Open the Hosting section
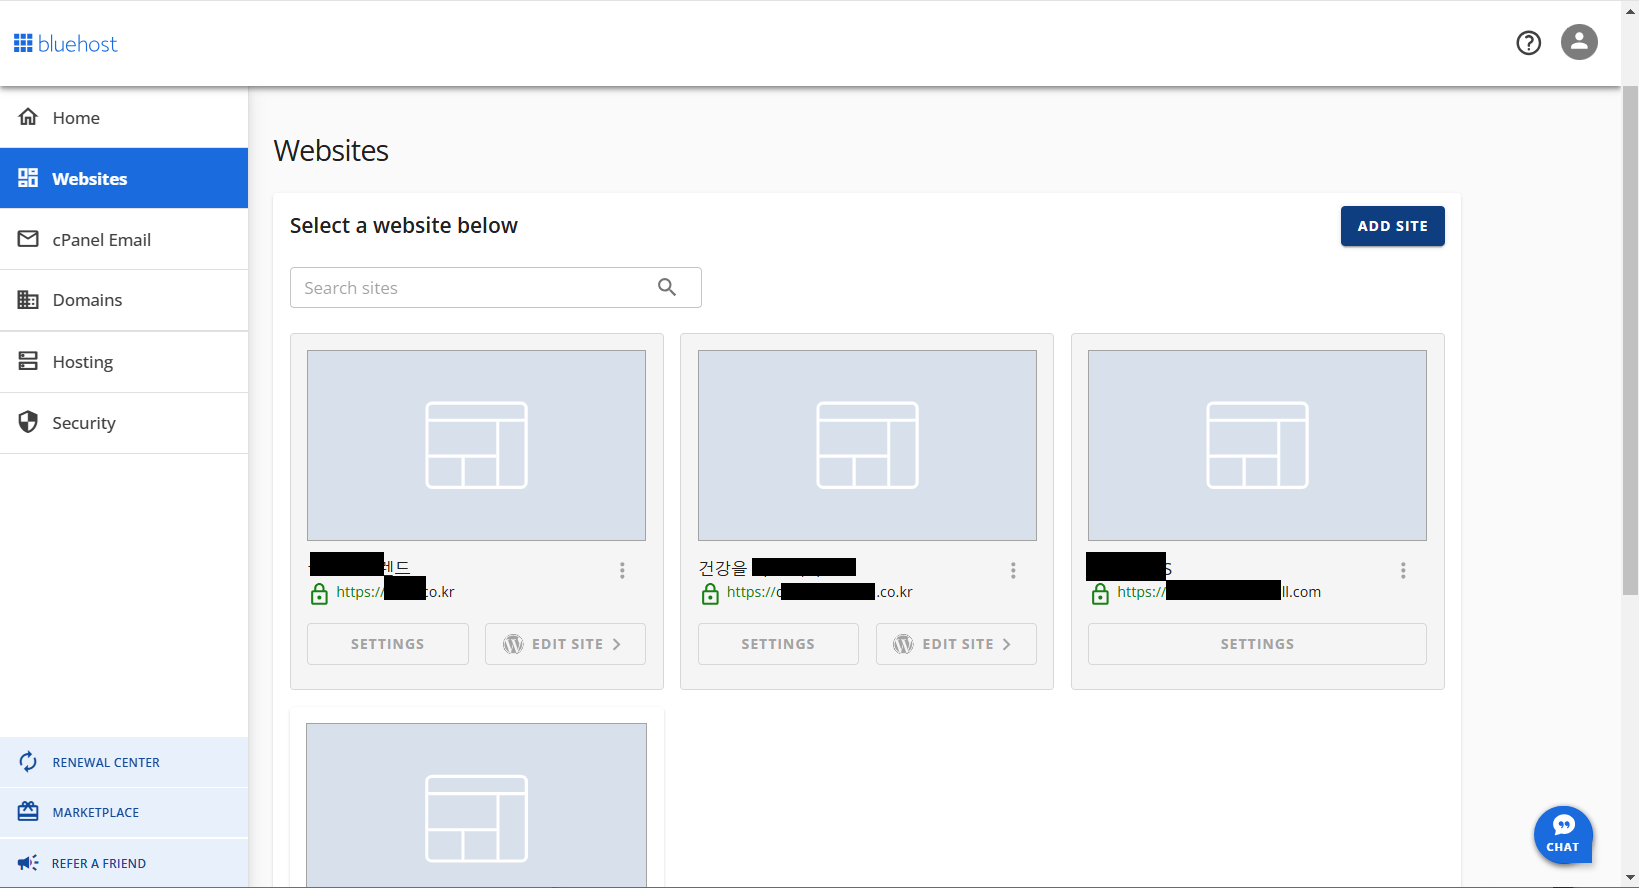Image resolution: width=1639 pixels, height=888 pixels. tap(124, 362)
